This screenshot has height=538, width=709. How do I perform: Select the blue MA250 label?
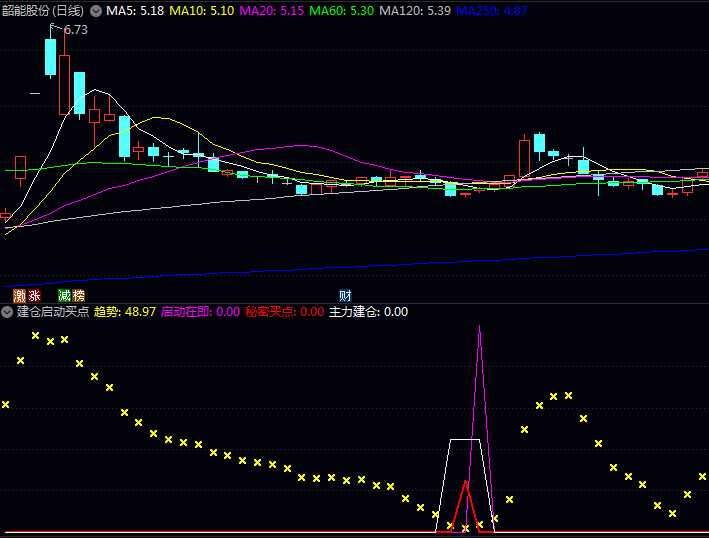pos(492,11)
